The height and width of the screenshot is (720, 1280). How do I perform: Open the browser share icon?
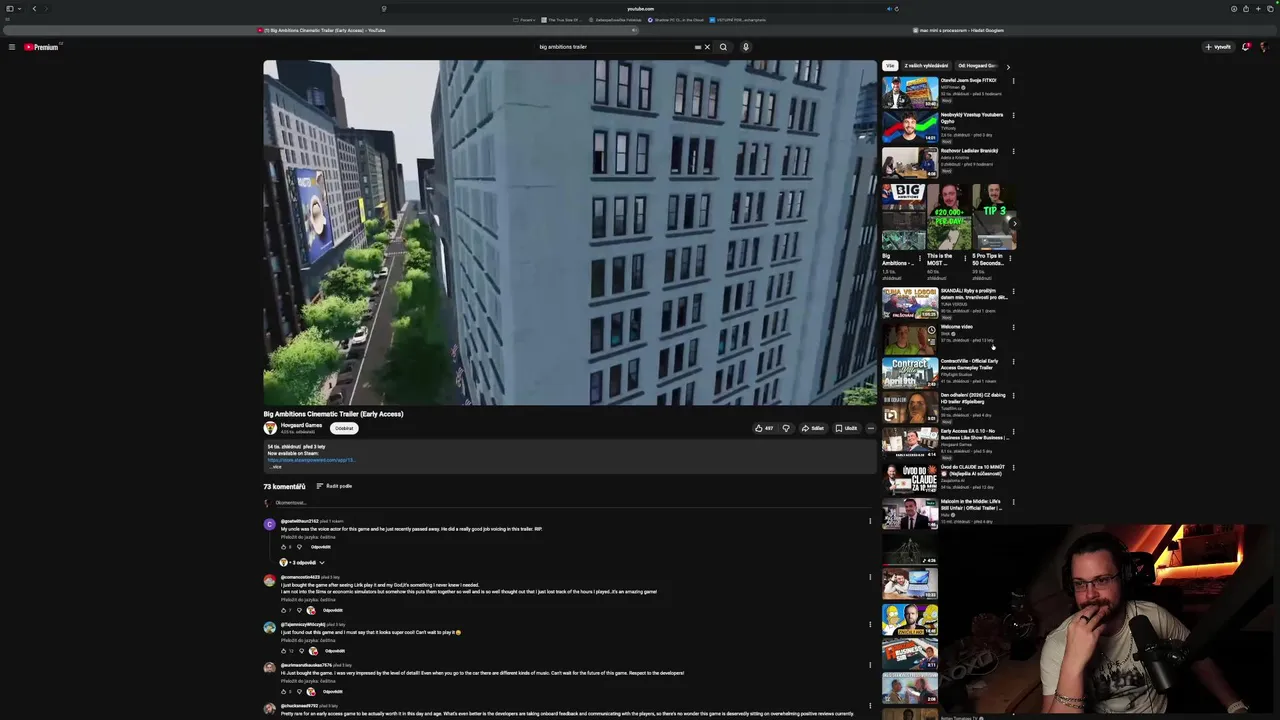click(x=1246, y=9)
